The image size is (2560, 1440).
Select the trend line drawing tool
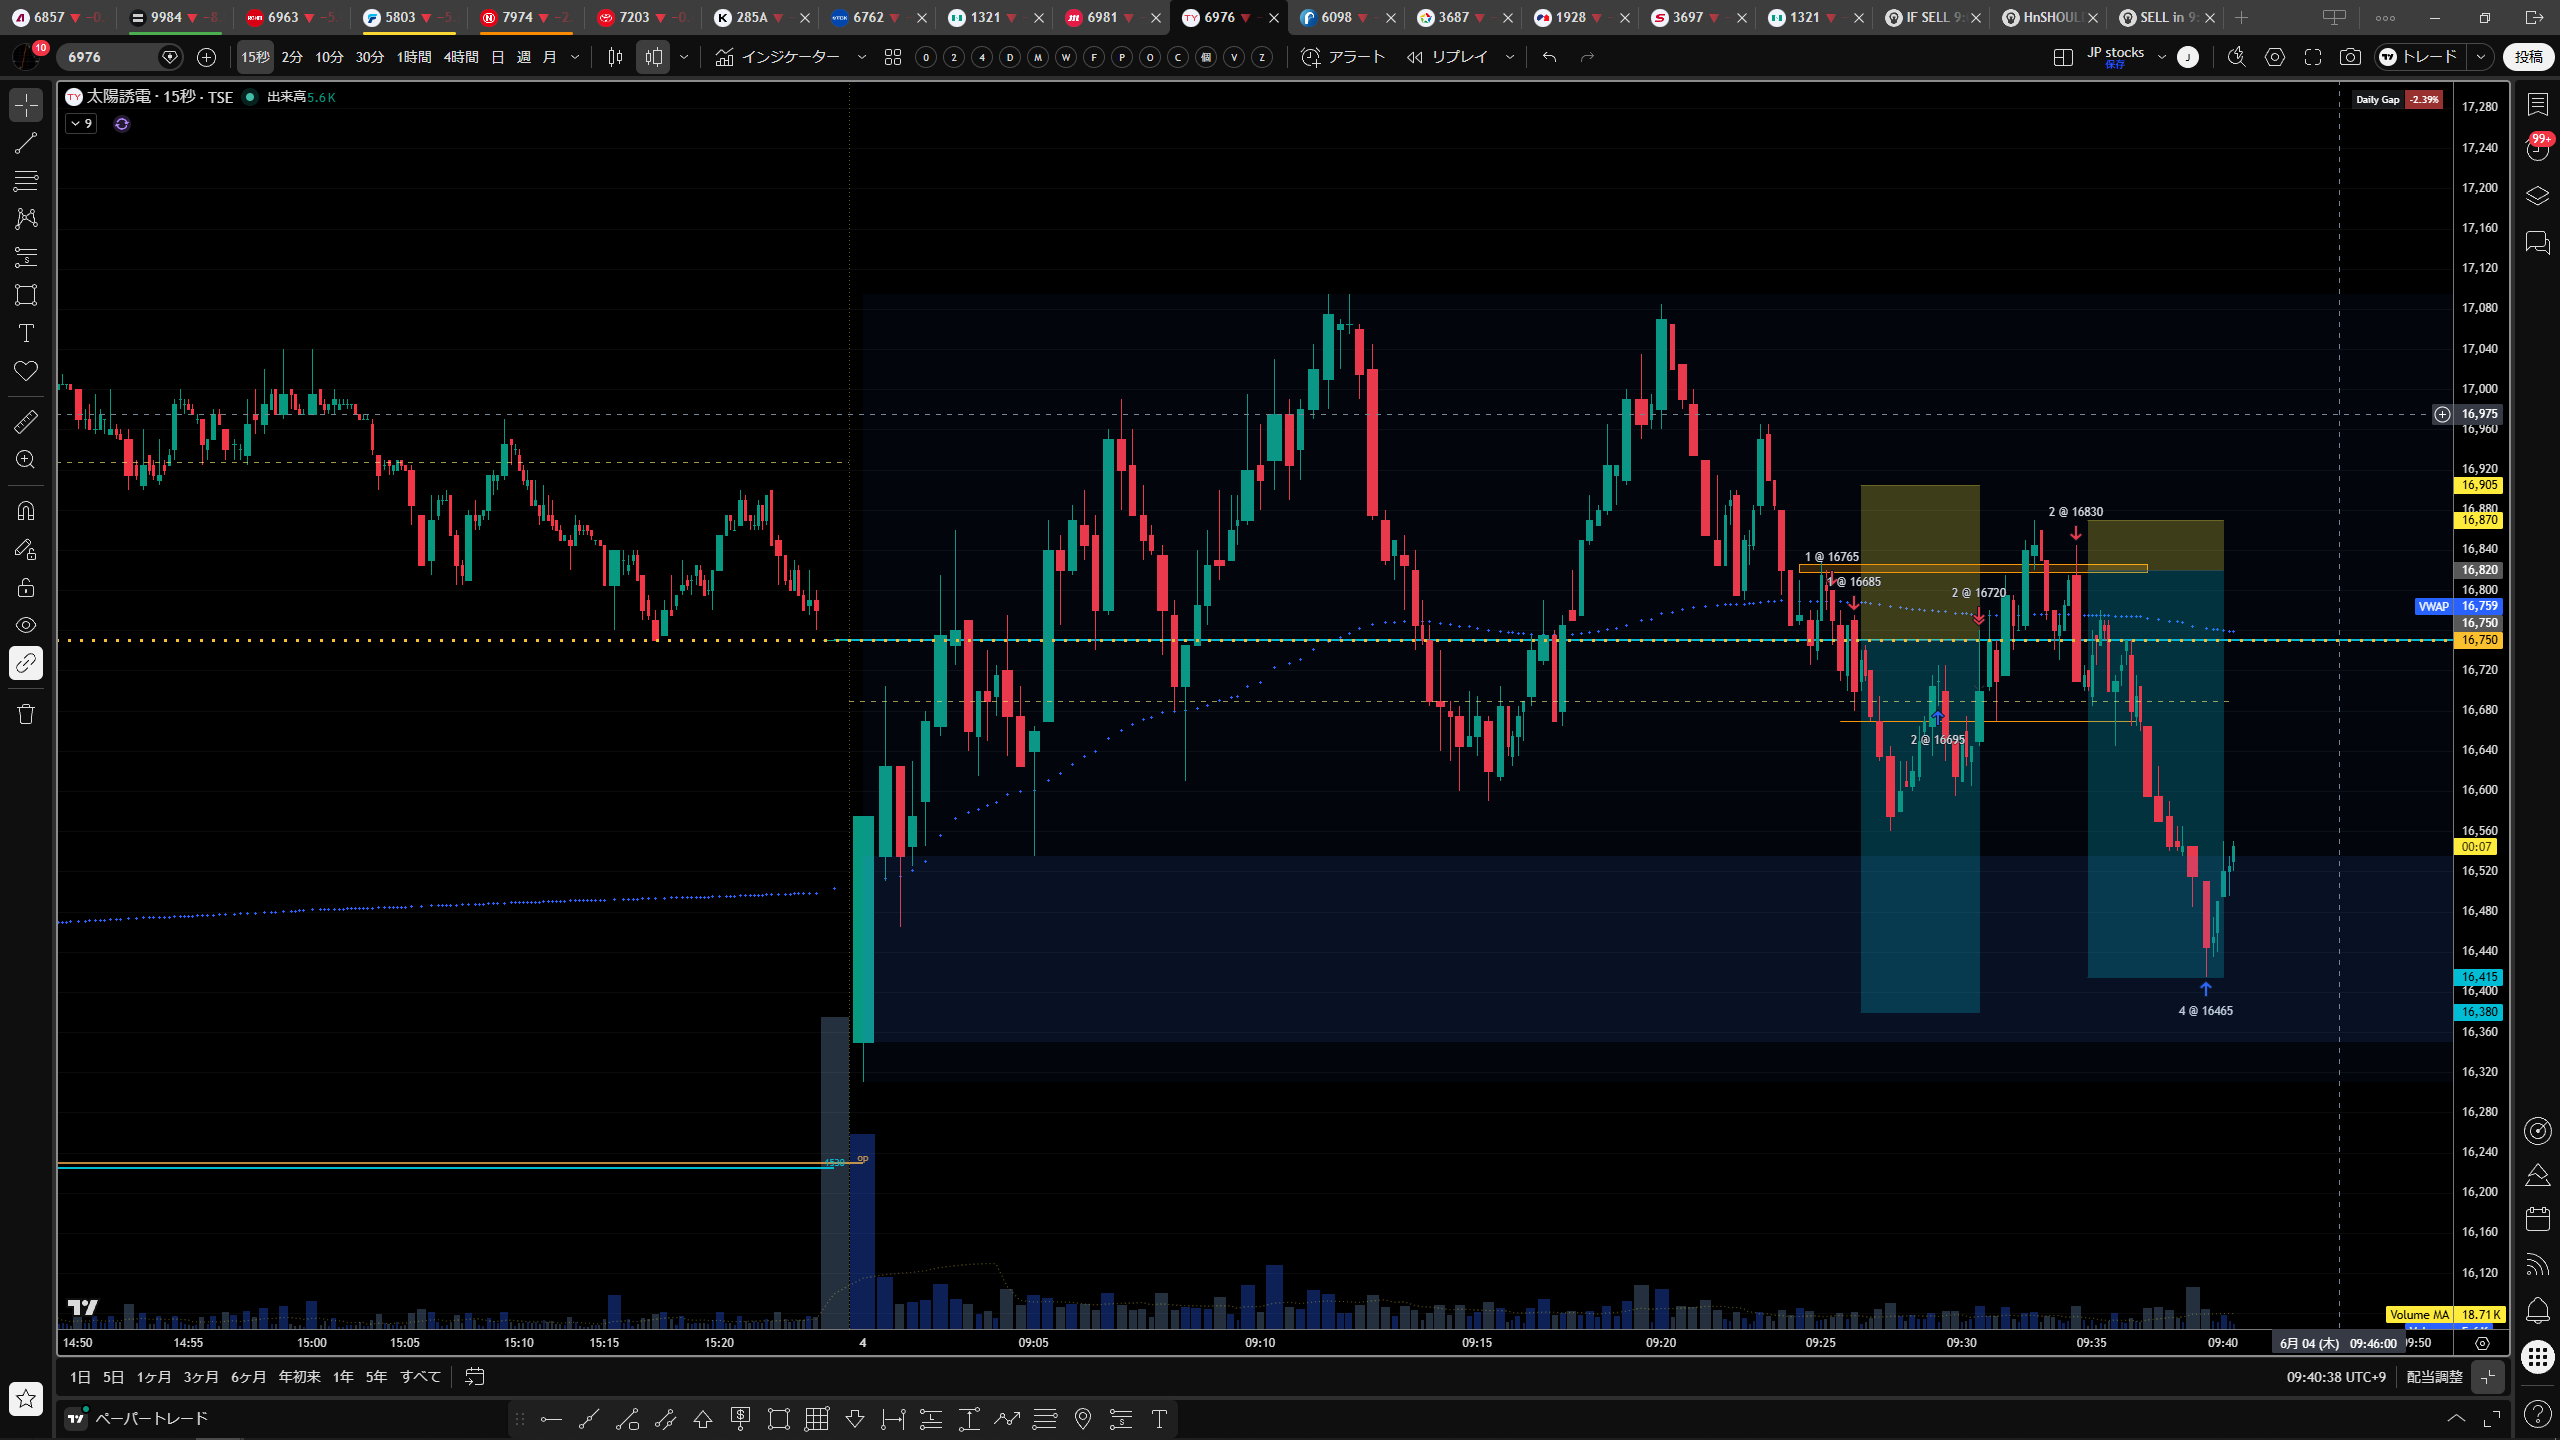[x=26, y=143]
